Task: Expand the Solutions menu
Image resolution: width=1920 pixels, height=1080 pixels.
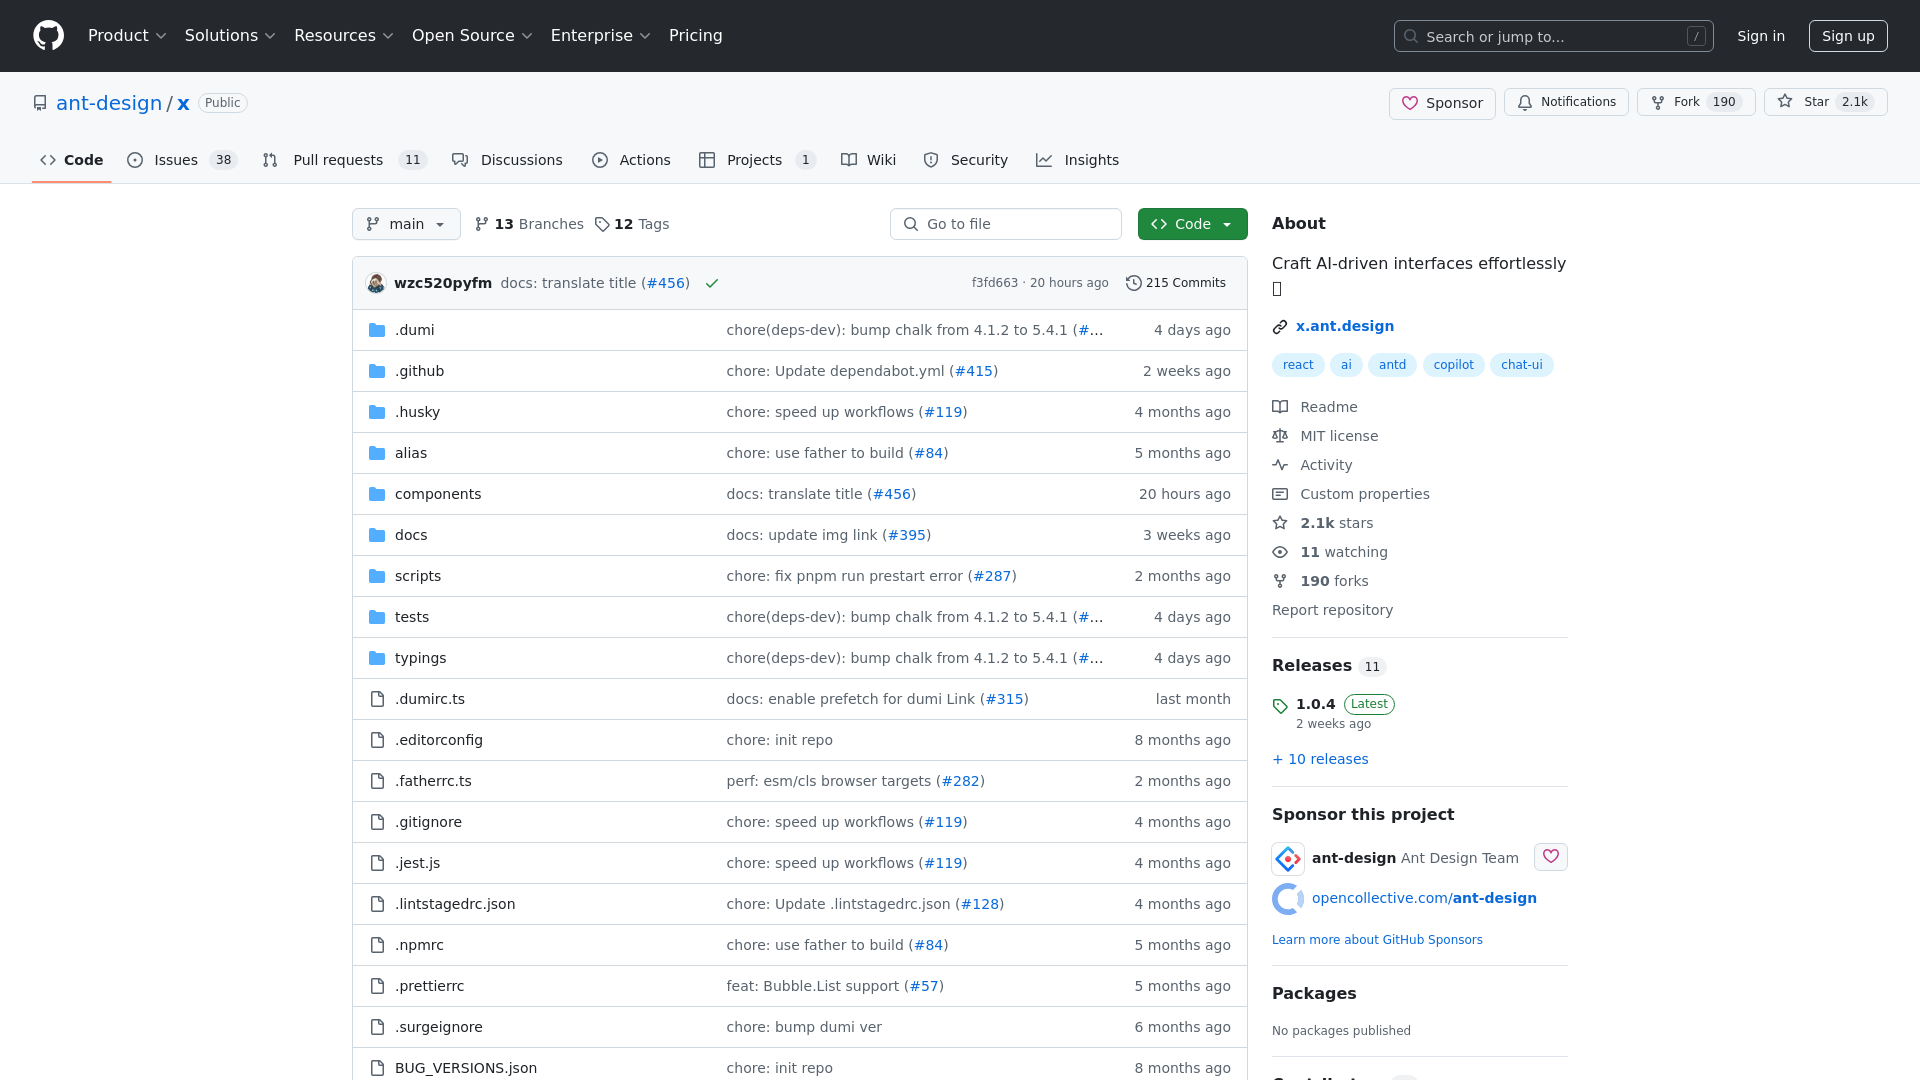Action: [230, 36]
